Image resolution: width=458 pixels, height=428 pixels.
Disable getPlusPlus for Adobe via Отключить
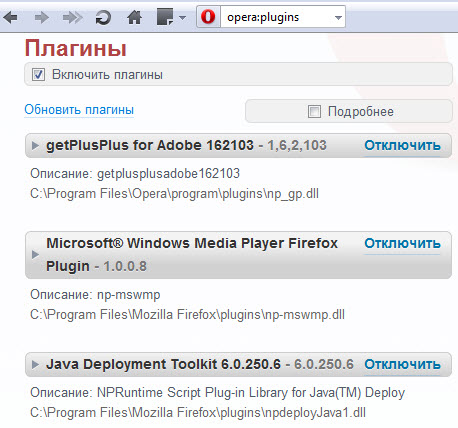(402, 145)
